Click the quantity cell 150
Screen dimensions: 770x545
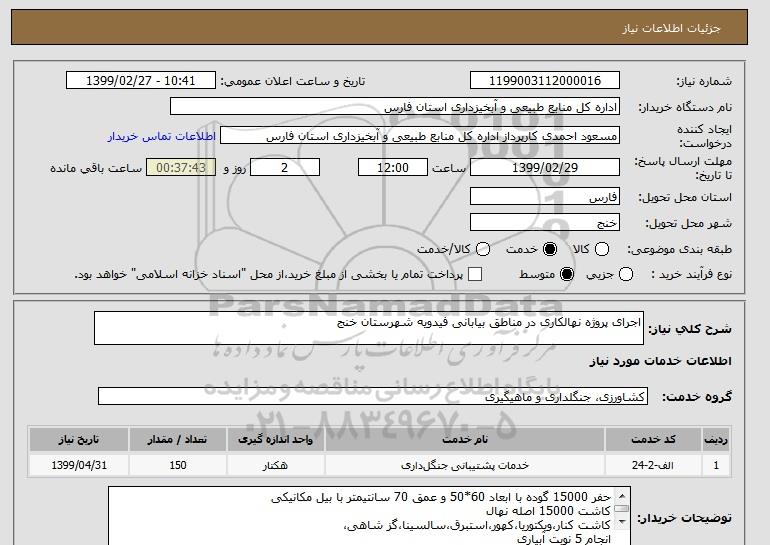[x=178, y=465]
